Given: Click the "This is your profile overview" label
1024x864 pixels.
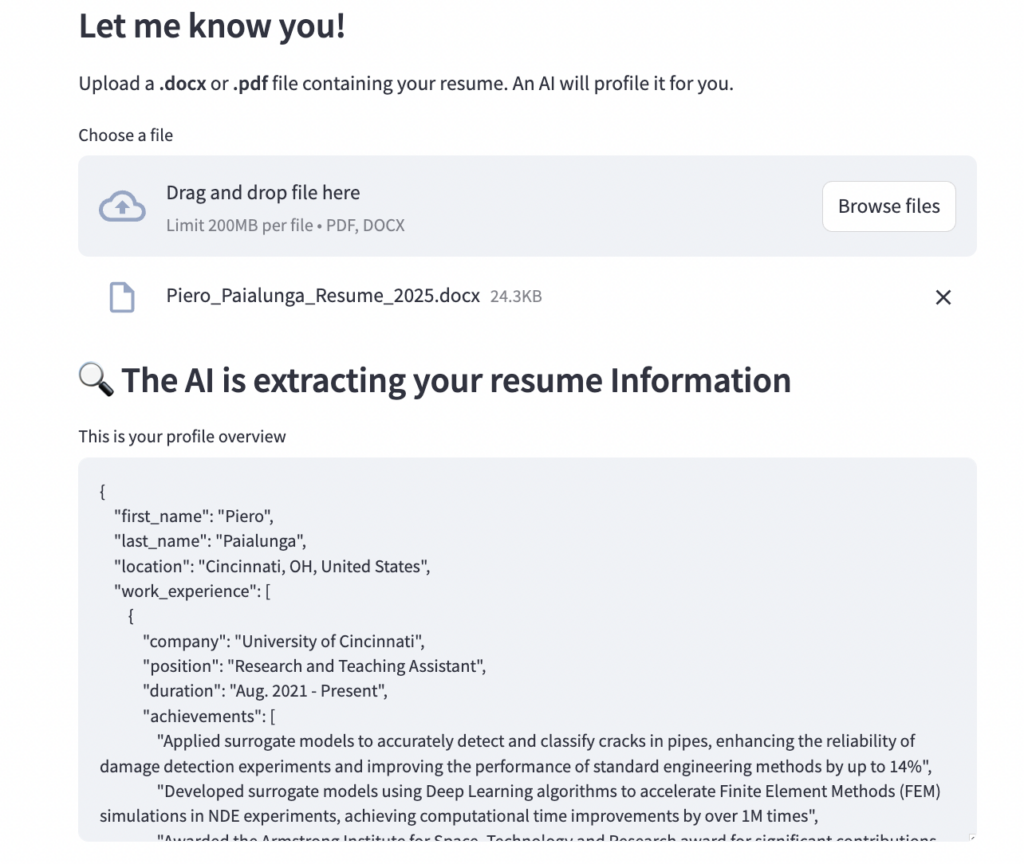Looking at the screenshot, I should [x=182, y=437].
